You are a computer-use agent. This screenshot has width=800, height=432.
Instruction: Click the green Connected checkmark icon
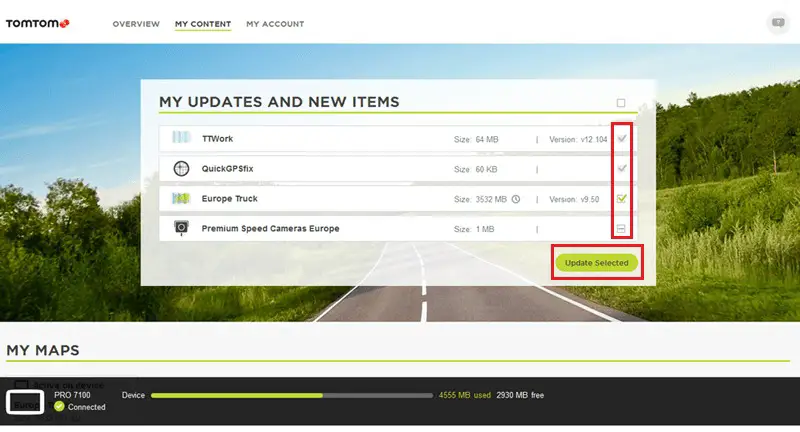click(59, 406)
